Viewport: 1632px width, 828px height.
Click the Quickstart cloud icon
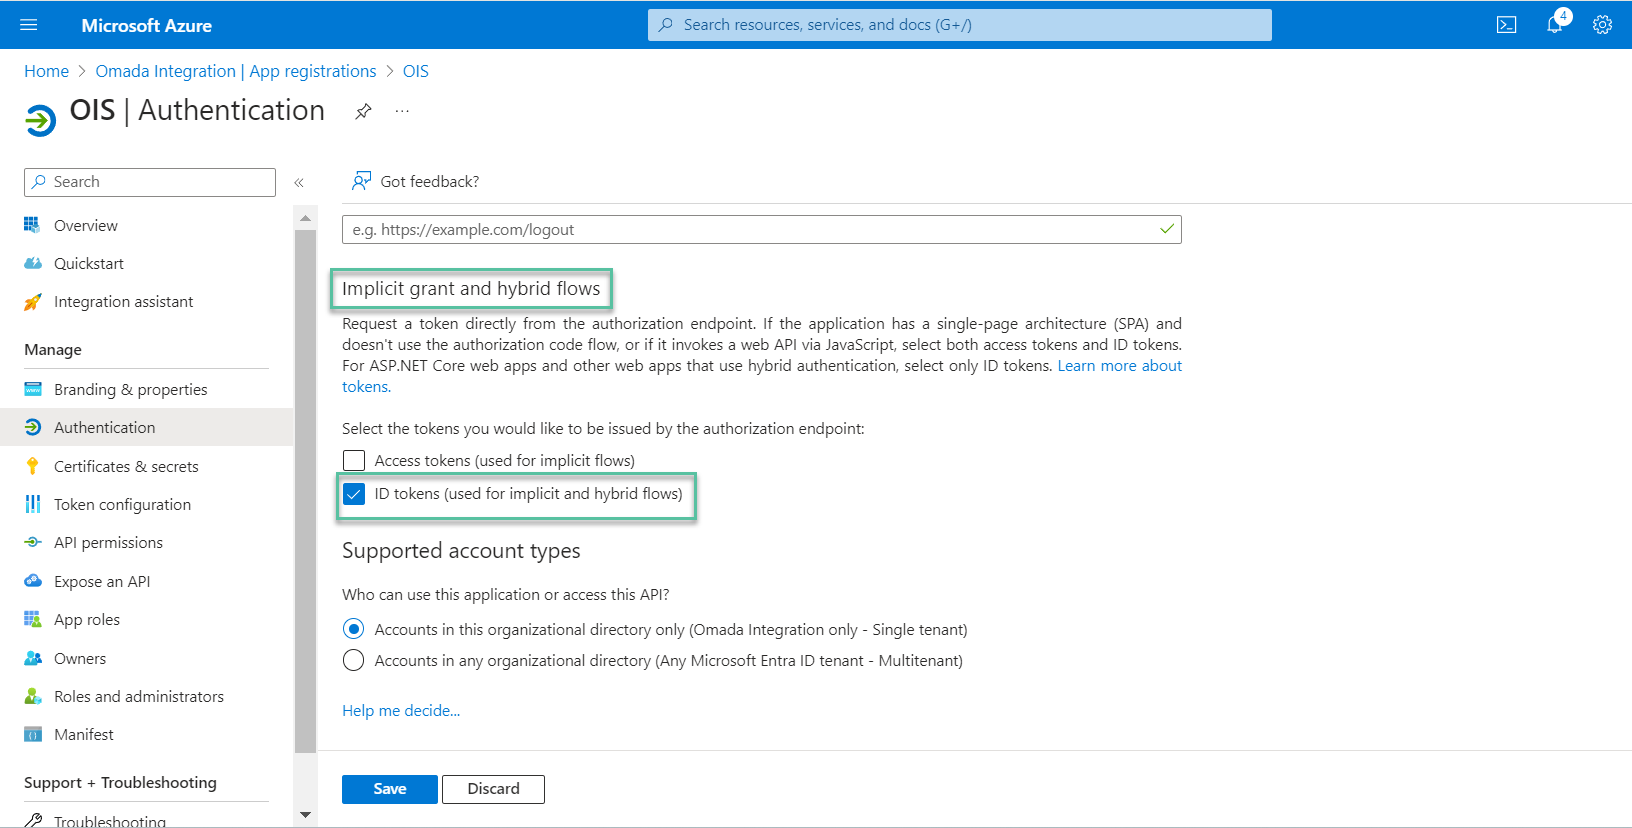pos(33,264)
